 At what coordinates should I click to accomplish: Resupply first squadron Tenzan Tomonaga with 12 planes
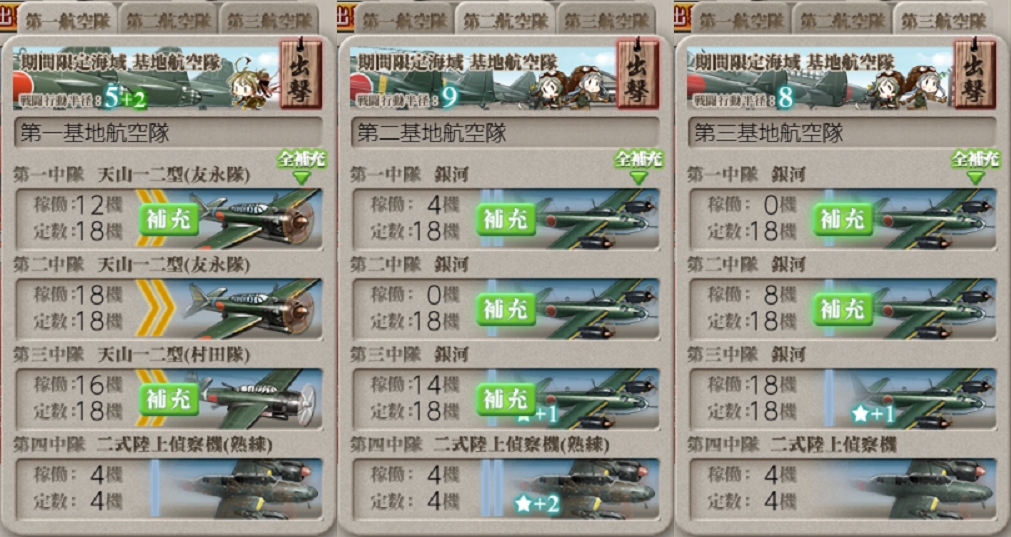coord(169,220)
